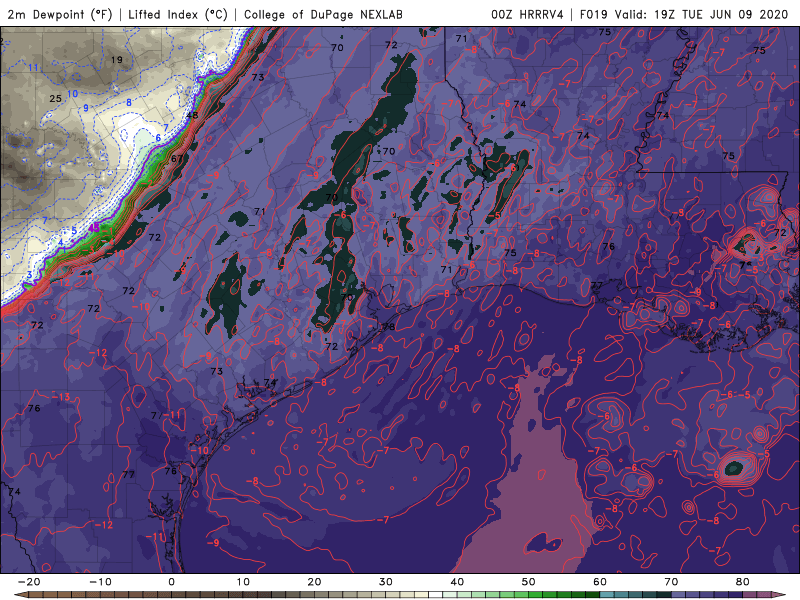
Task: Click the 'Lifted Index (°C)' header label
Action: pos(178,14)
